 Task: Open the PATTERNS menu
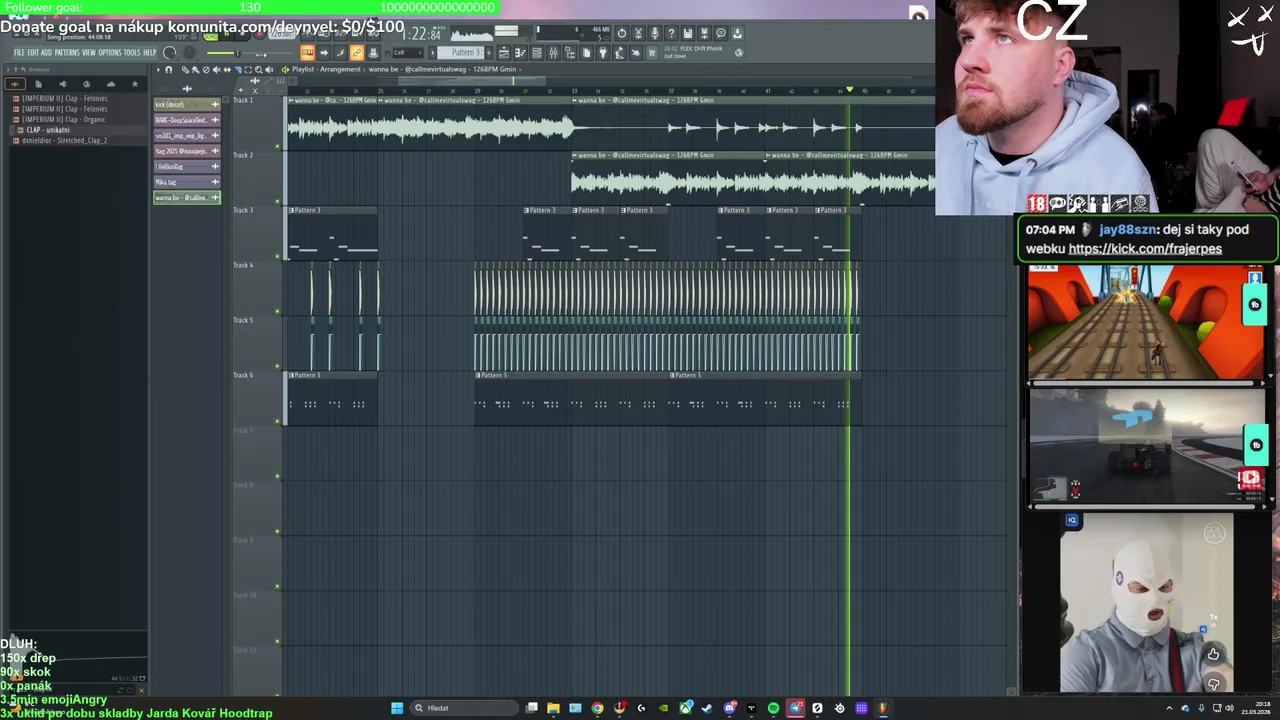(67, 53)
